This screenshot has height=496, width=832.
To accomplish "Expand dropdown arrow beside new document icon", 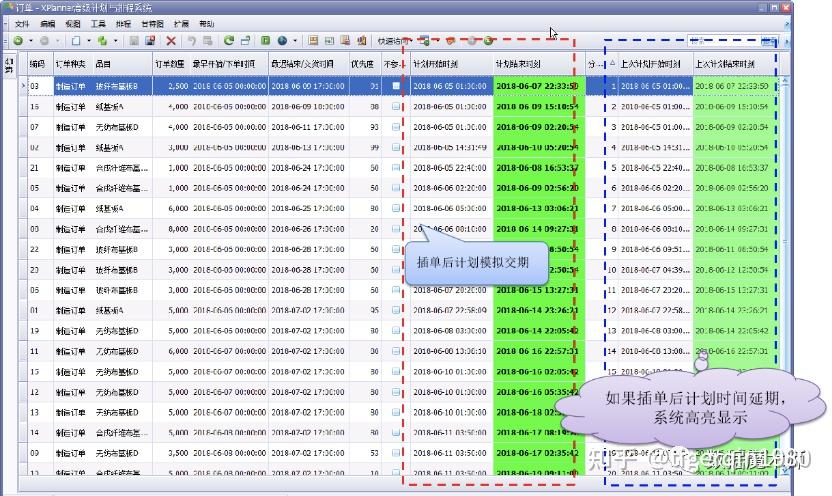I will [87, 41].
